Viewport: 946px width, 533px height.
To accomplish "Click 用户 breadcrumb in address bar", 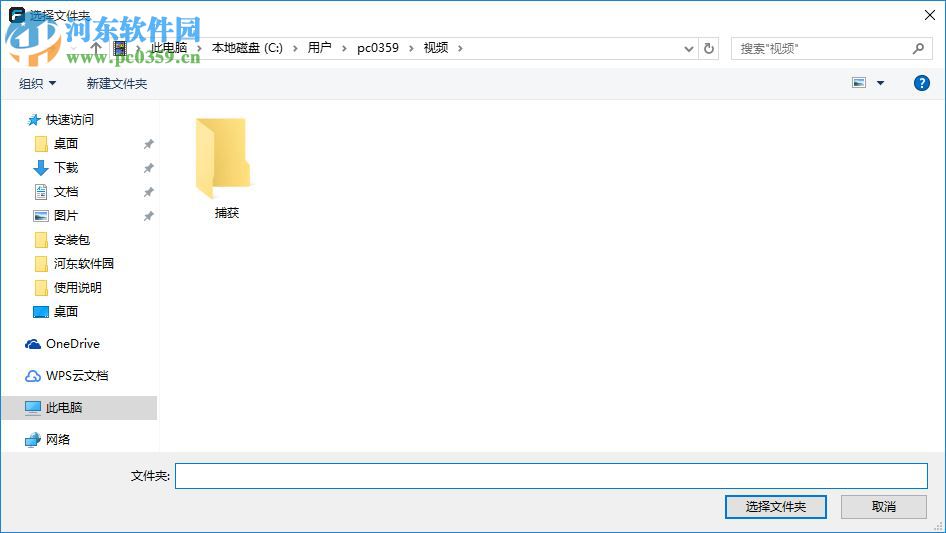I will (320, 48).
